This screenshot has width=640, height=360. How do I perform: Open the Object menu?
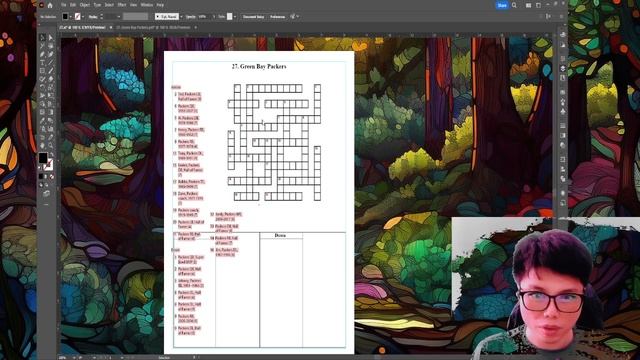coord(84,5)
